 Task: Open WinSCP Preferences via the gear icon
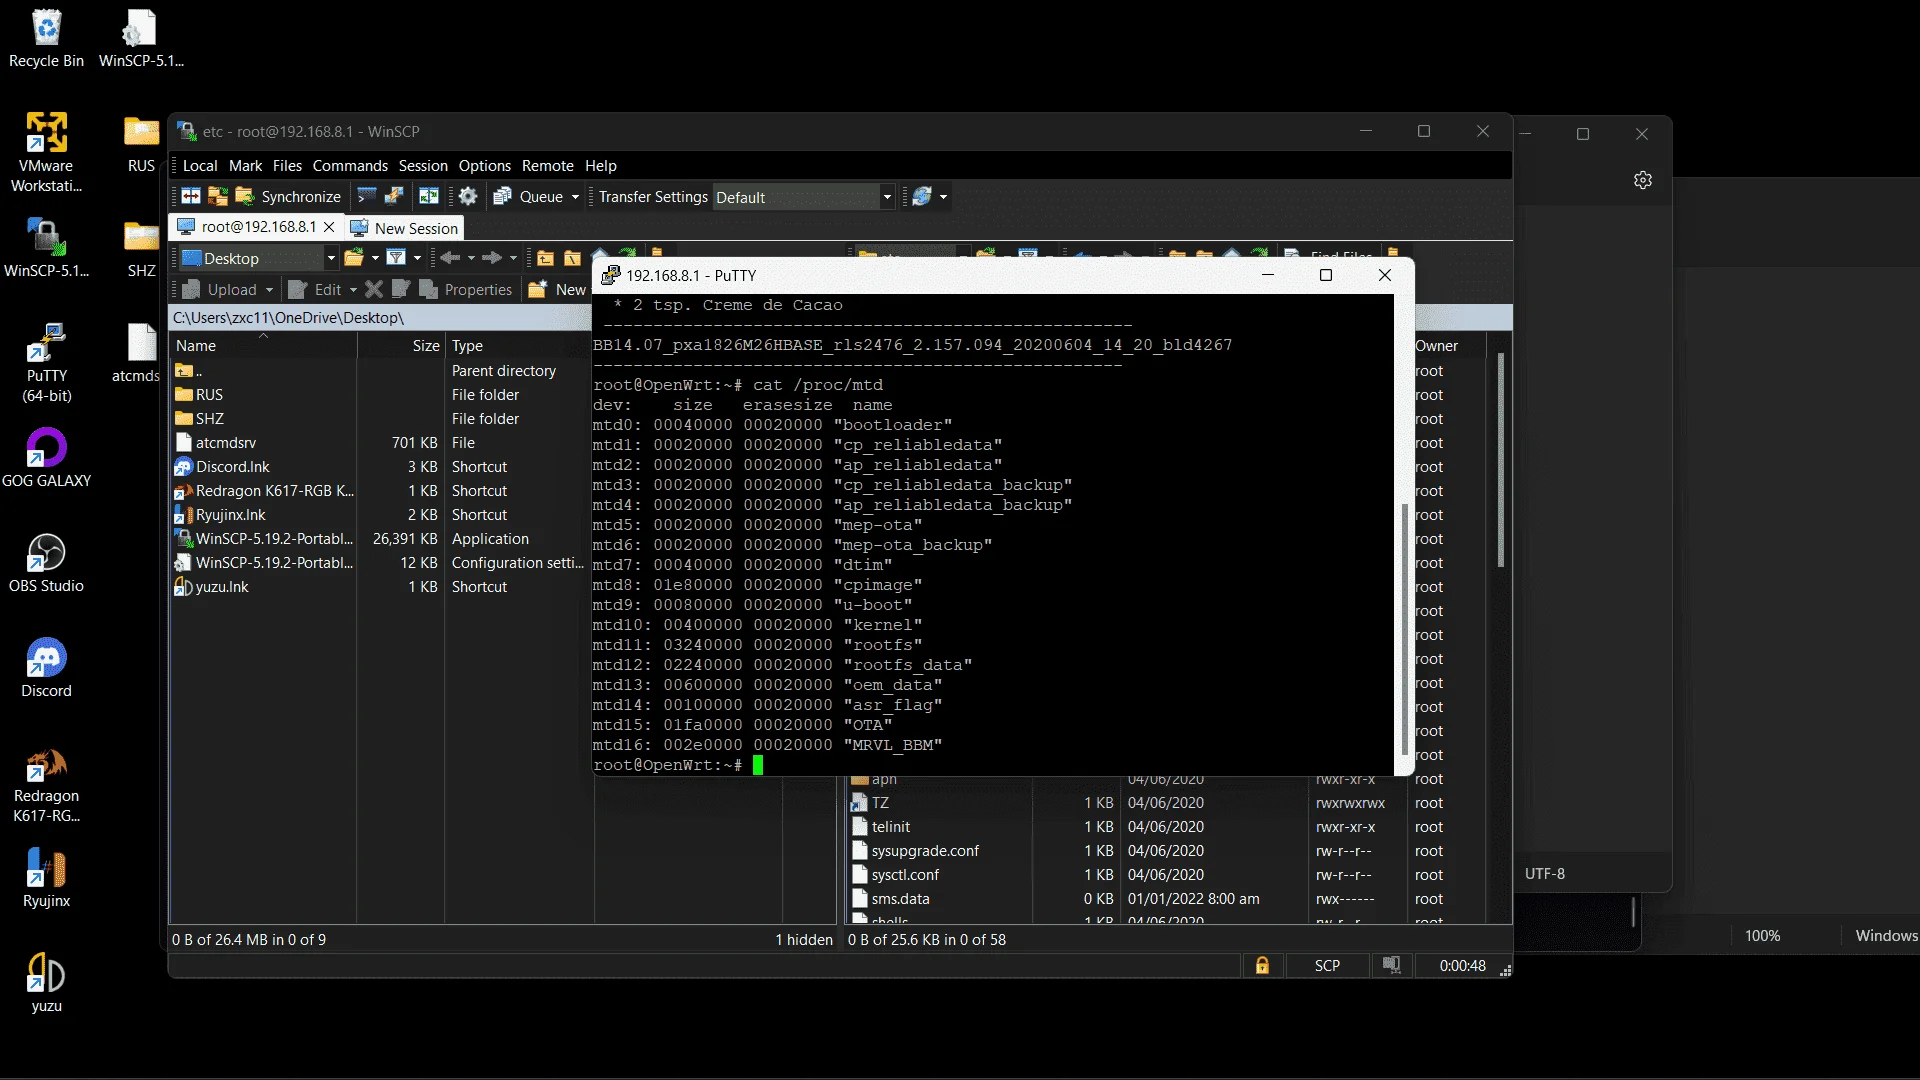(x=467, y=197)
